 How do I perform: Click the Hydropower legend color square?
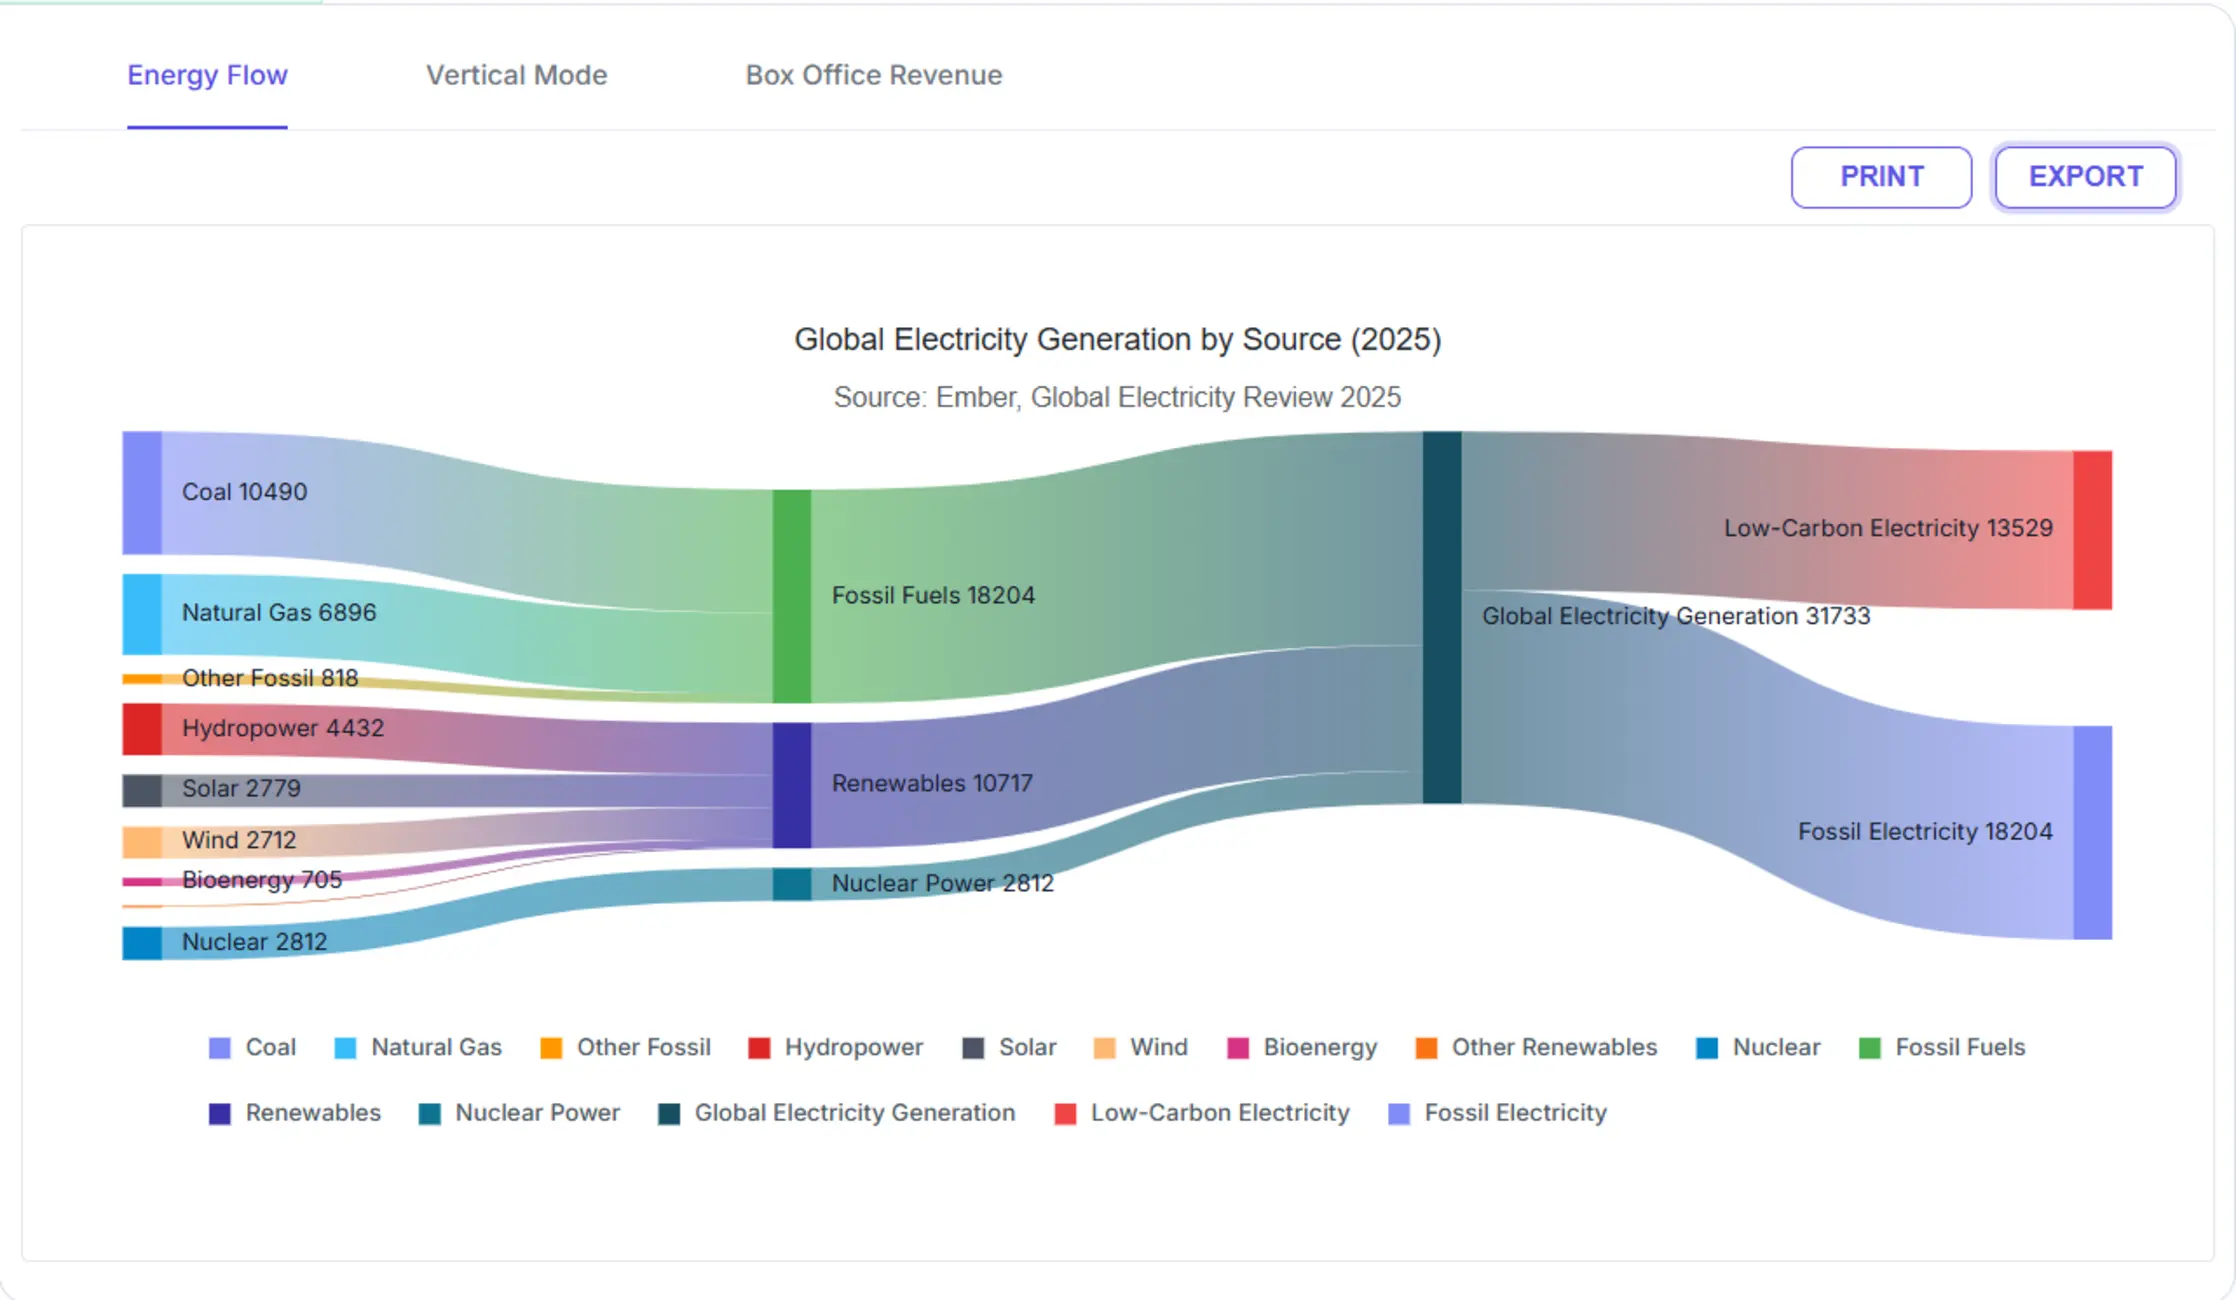759,1048
